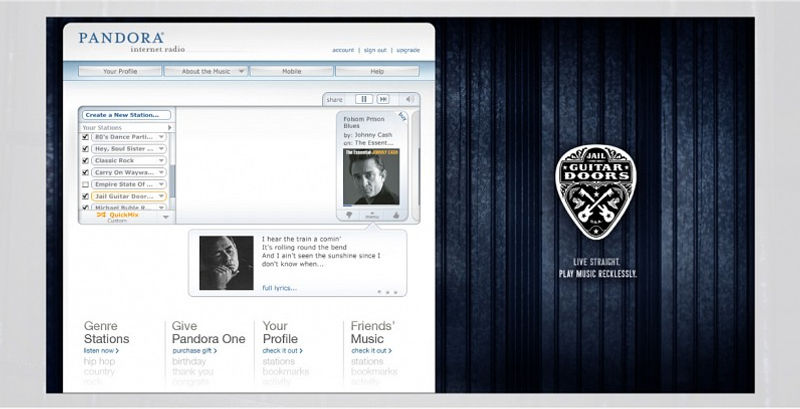The width and height of the screenshot is (800, 409).
Task: Expand the Your Stations arrow
Action: [169, 127]
